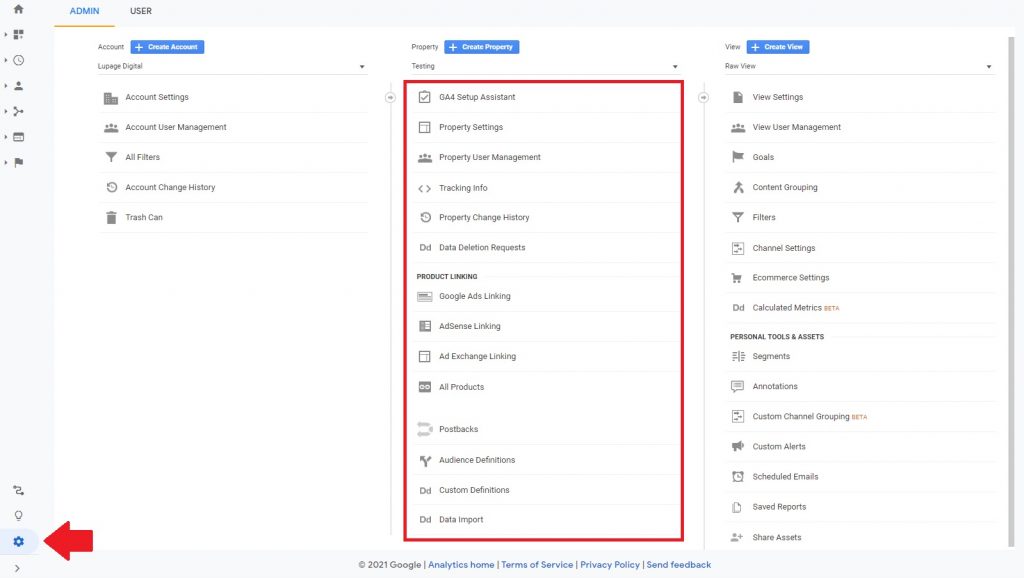The width and height of the screenshot is (1024, 578).
Task: Open Channel Settings
Action: click(x=784, y=248)
